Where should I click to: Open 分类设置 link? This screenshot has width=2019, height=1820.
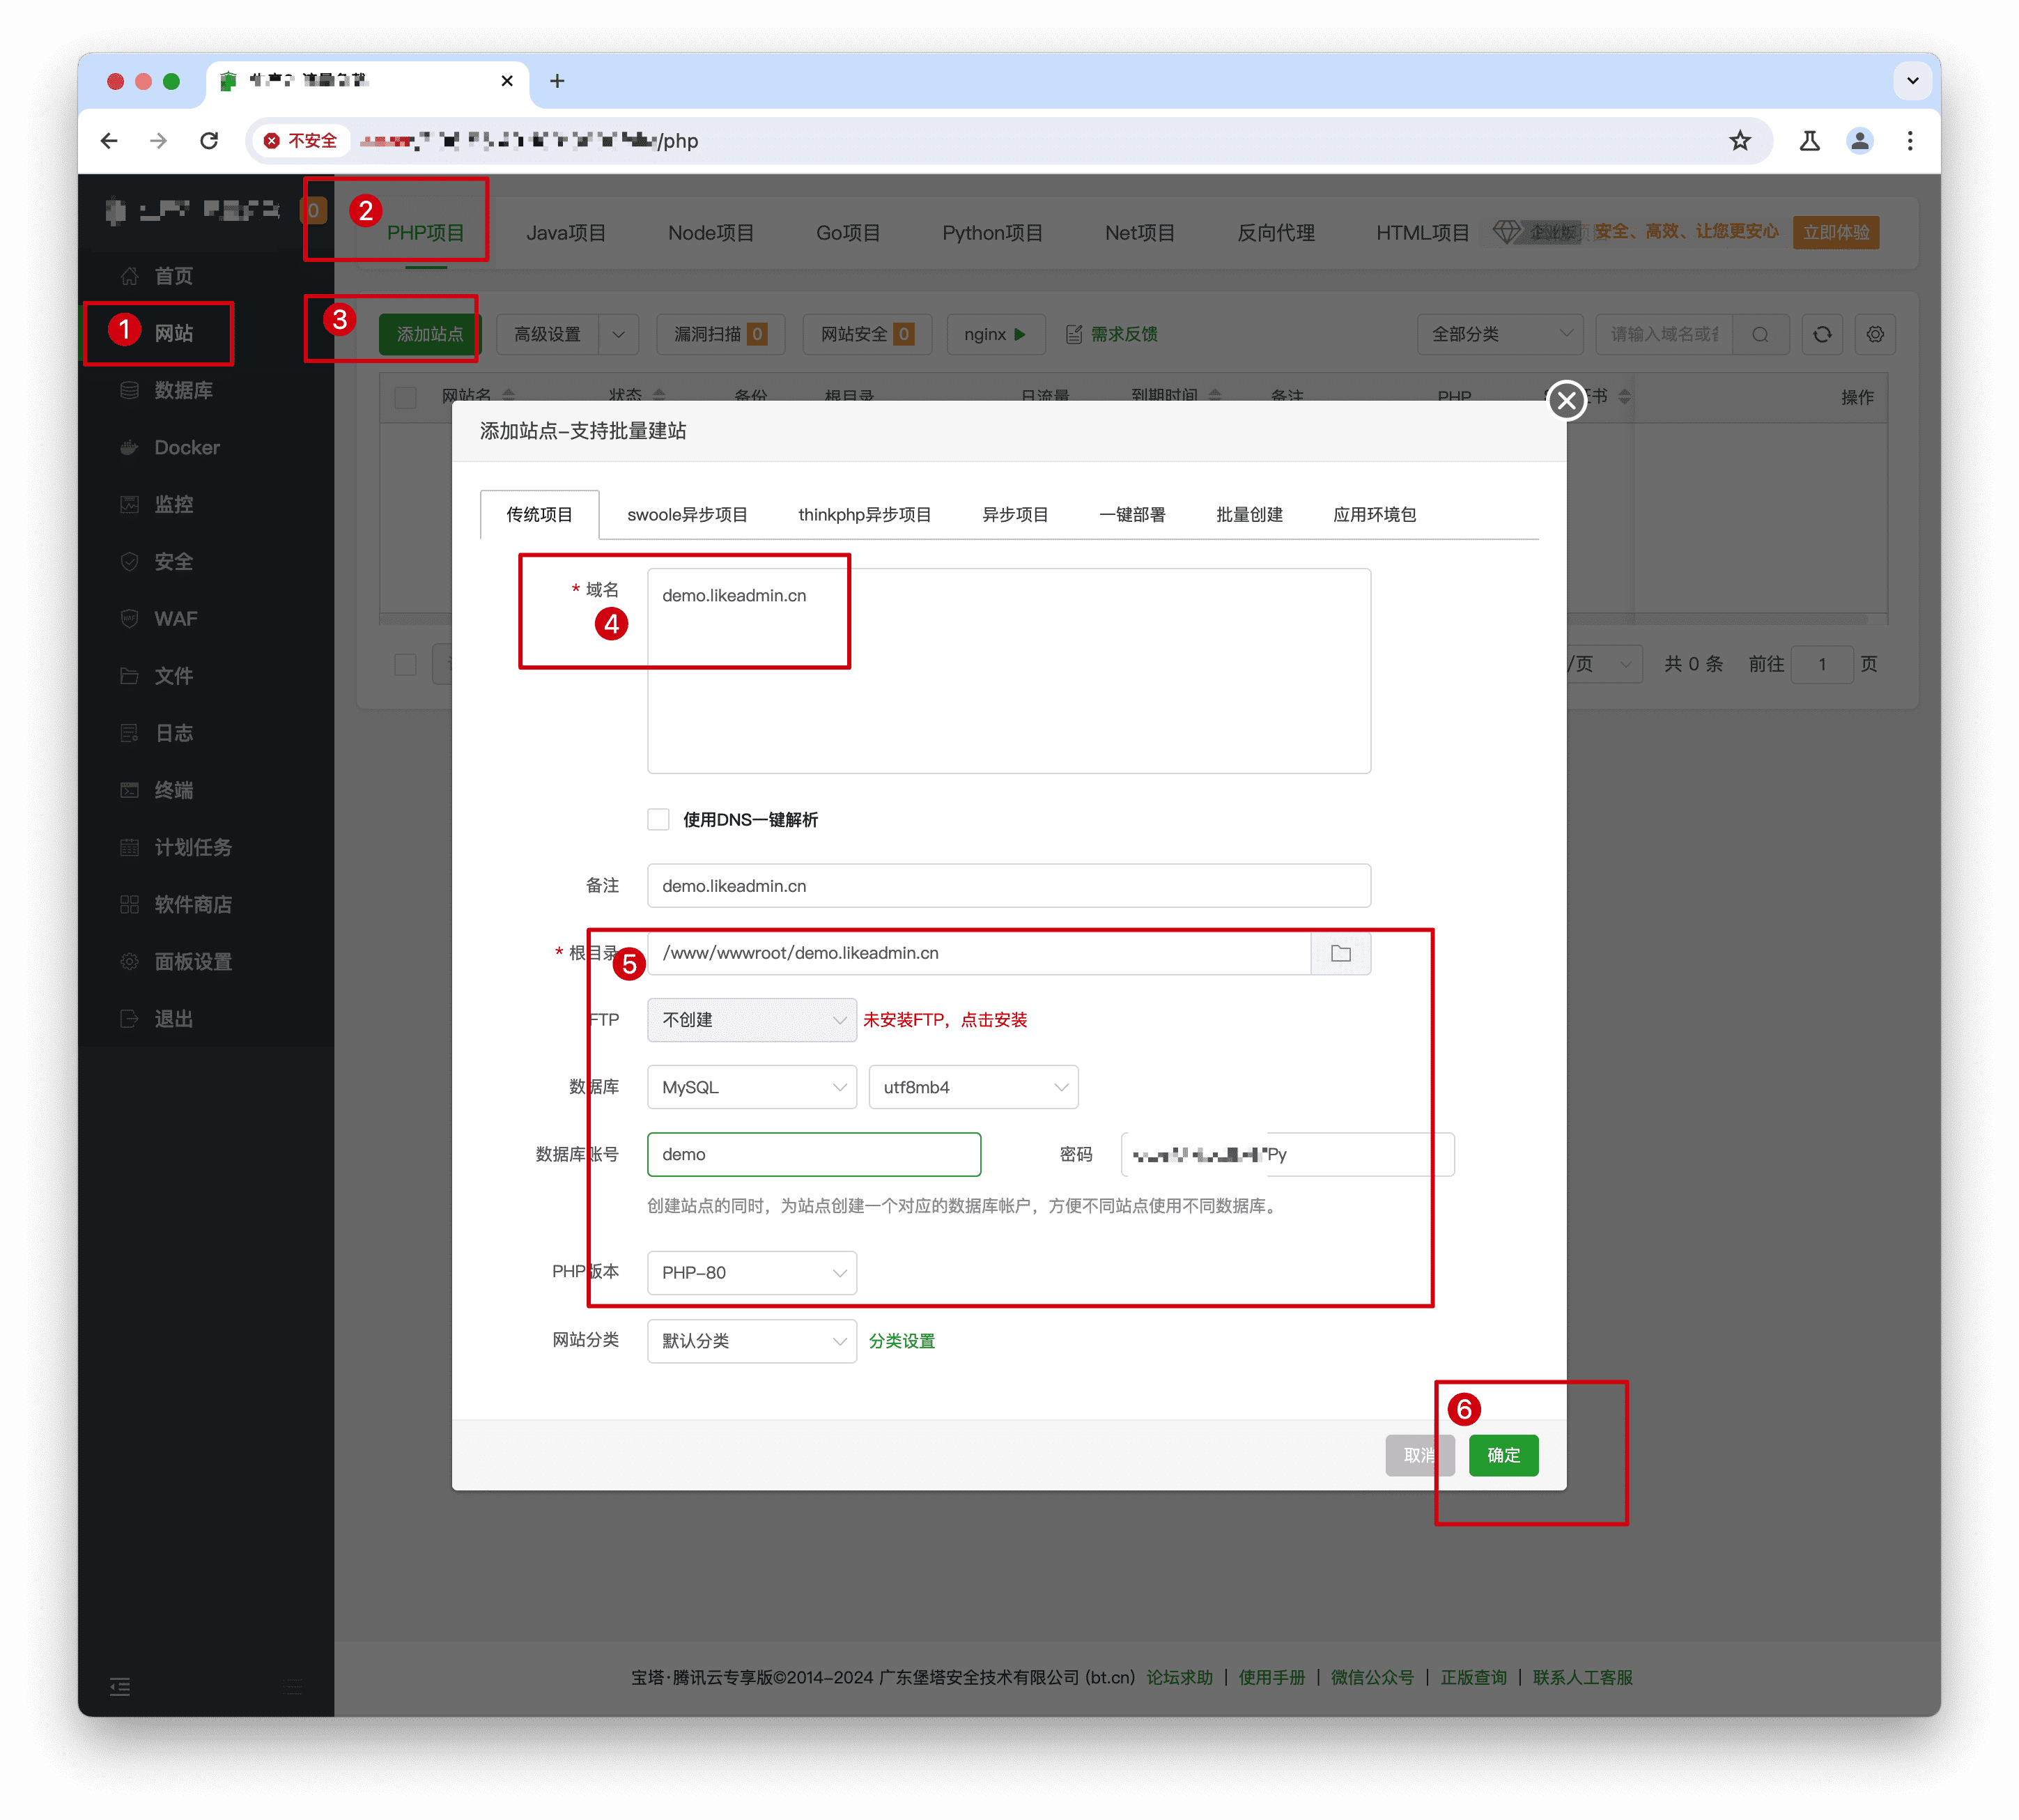(x=901, y=1341)
